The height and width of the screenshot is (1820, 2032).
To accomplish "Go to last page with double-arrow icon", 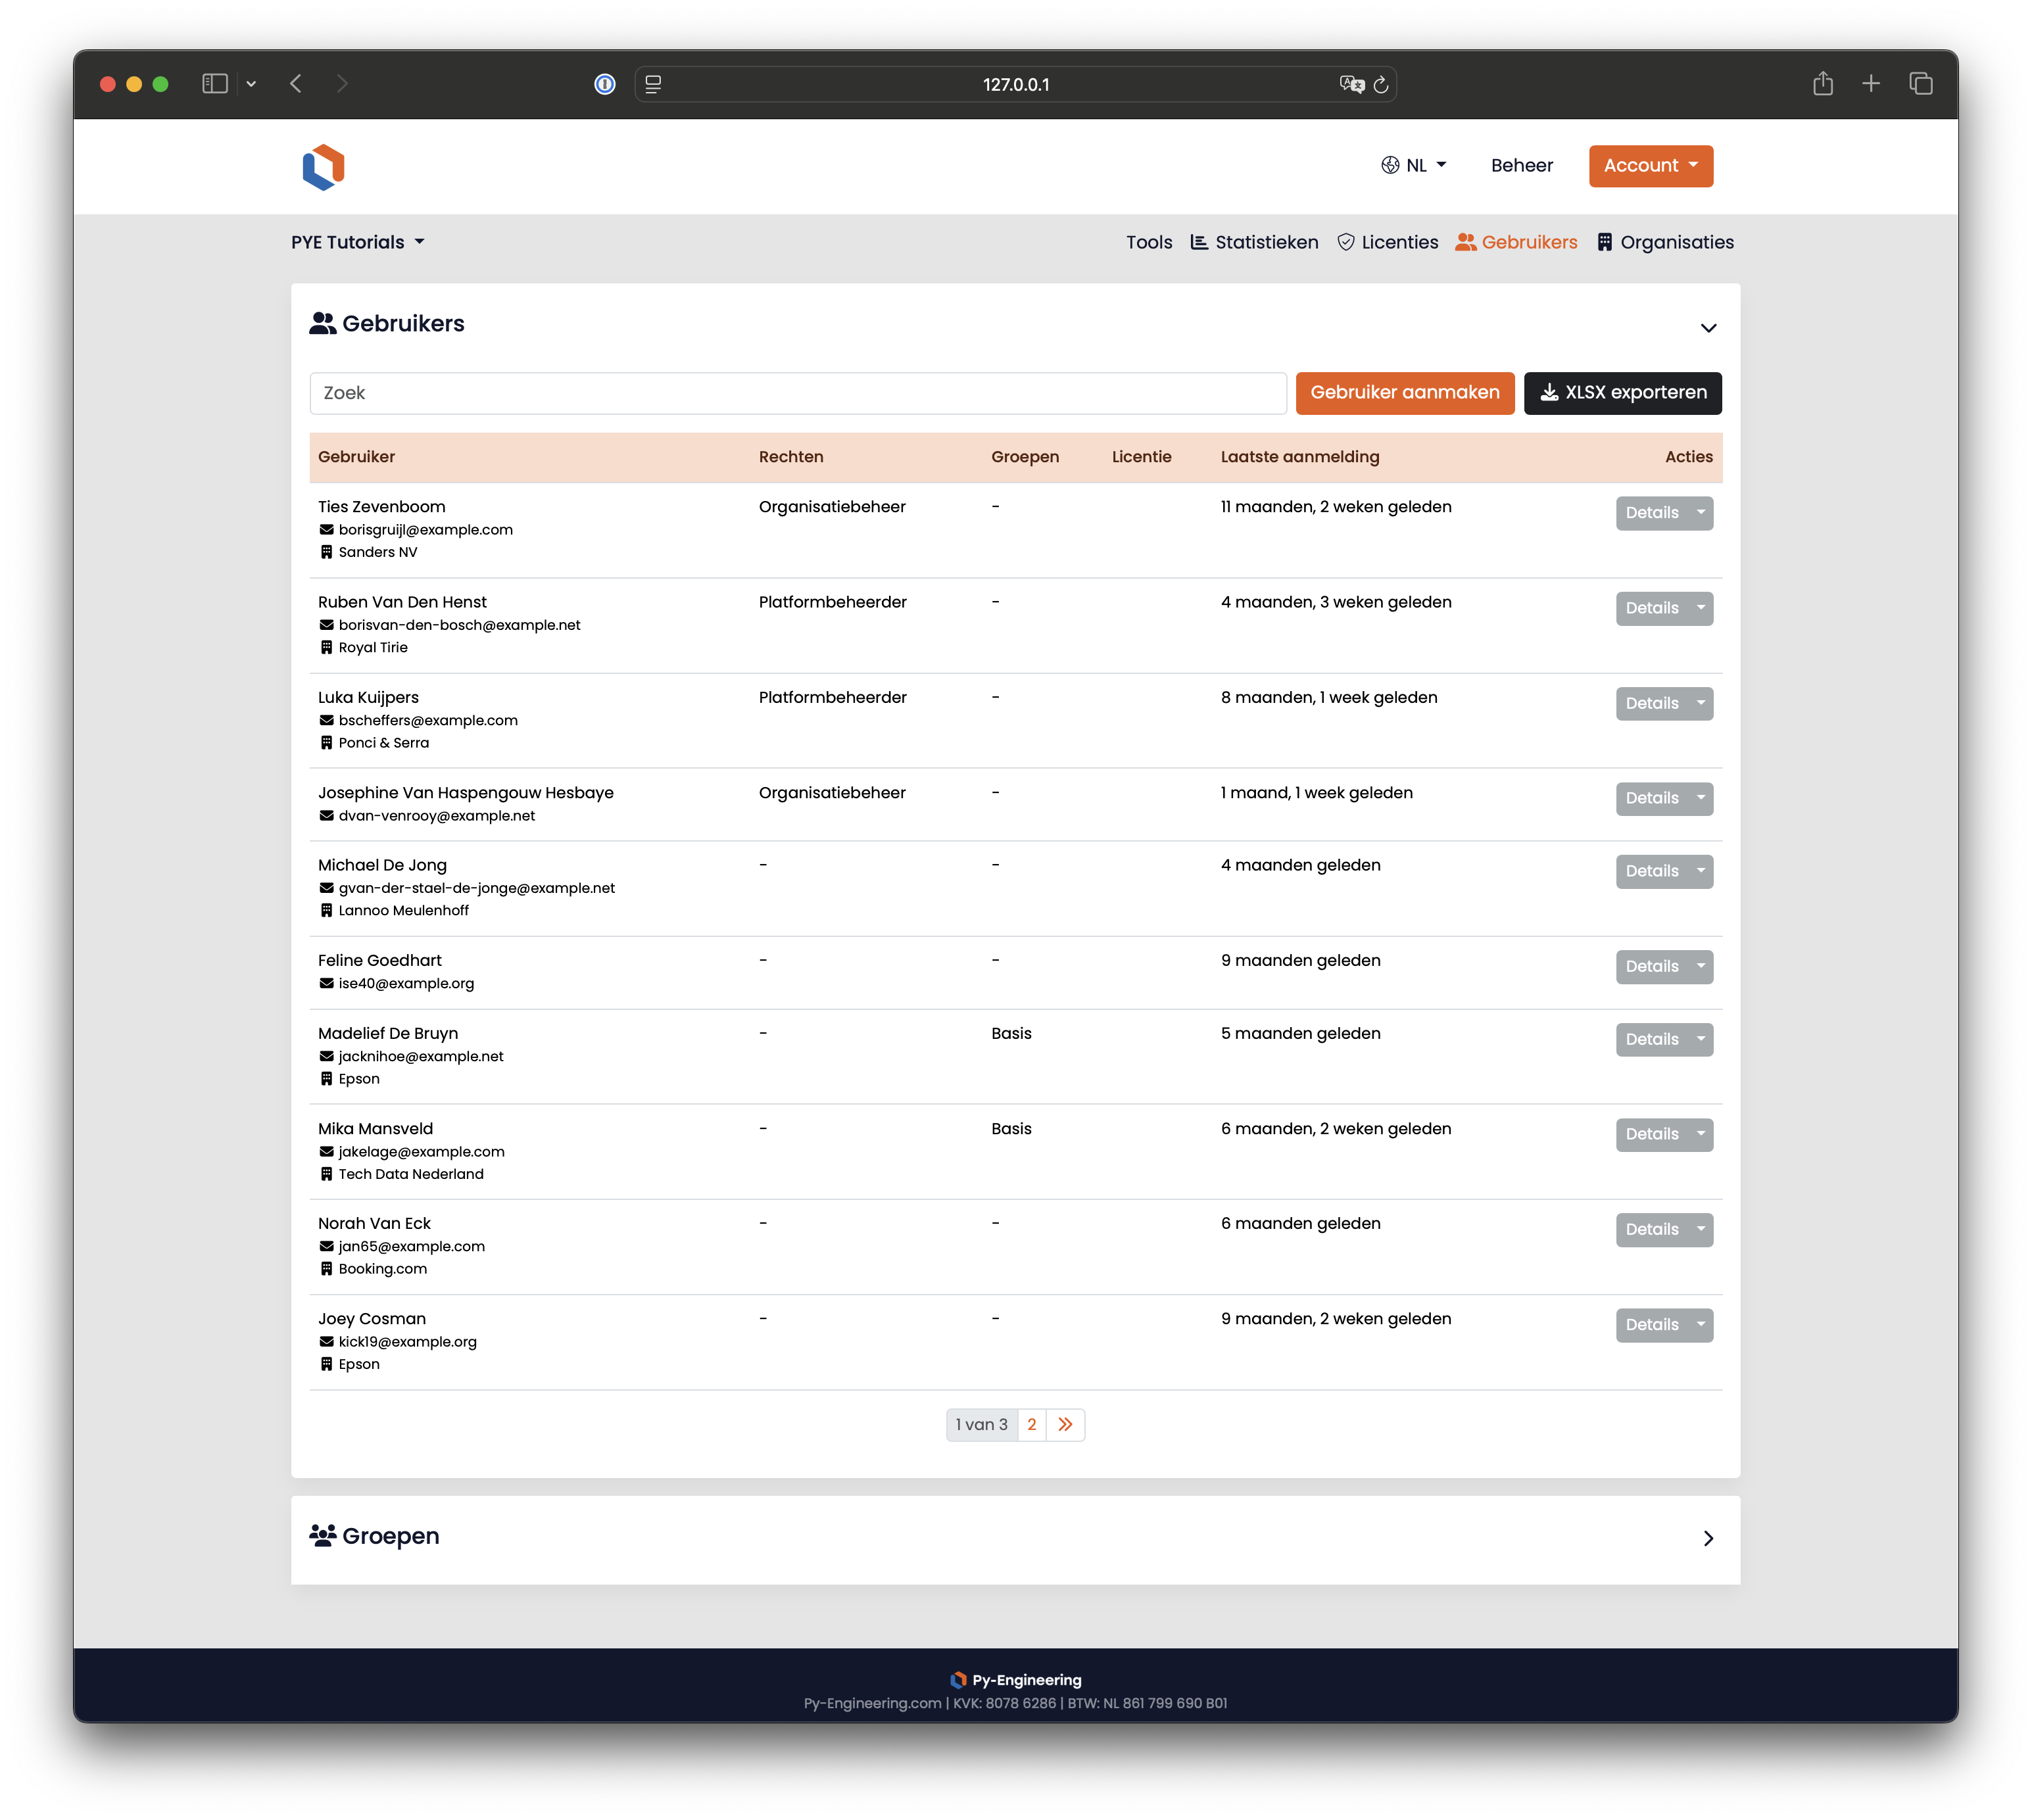I will click(x=1065, y=1424).
